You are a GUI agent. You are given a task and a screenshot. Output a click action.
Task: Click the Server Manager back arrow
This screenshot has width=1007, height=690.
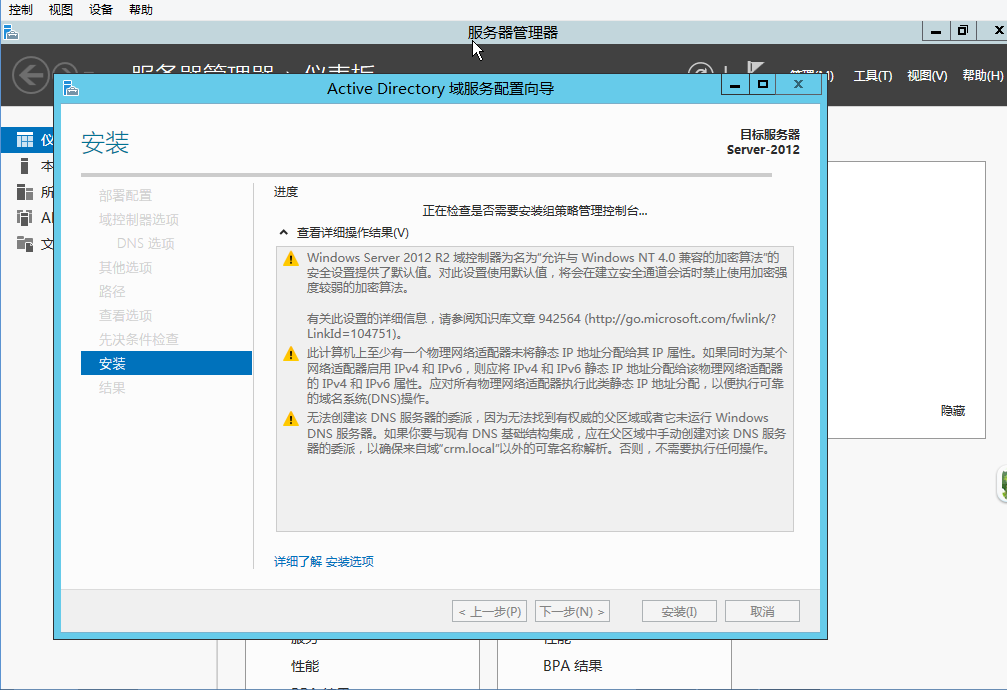[31, 75]
